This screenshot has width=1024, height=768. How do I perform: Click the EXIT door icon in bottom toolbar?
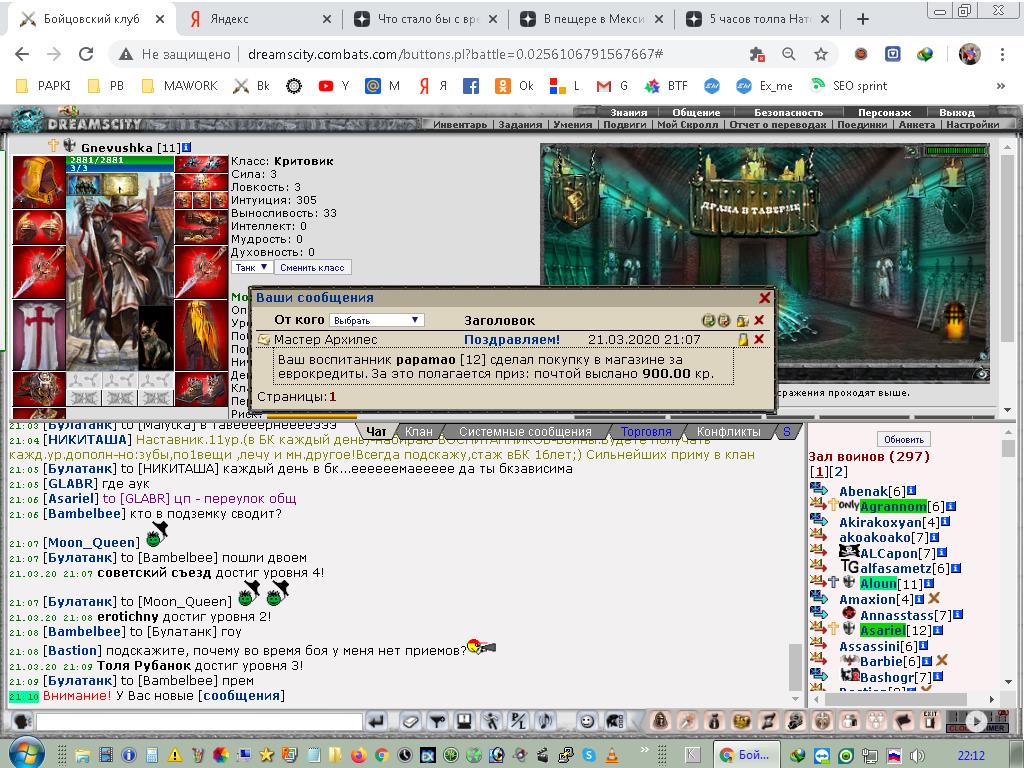(x=931, y=721)
